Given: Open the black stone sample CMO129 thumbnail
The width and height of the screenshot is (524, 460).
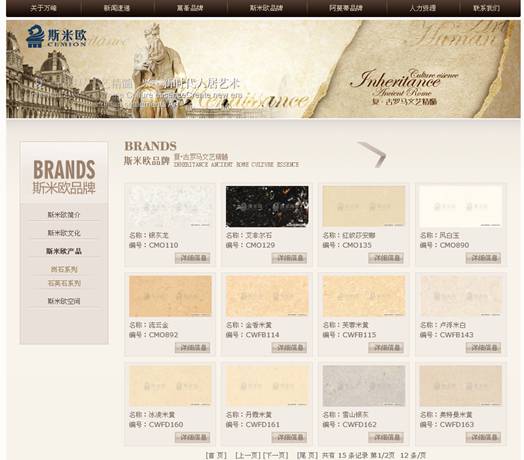Looking at the screenshot, I should (x=267, y=207).
